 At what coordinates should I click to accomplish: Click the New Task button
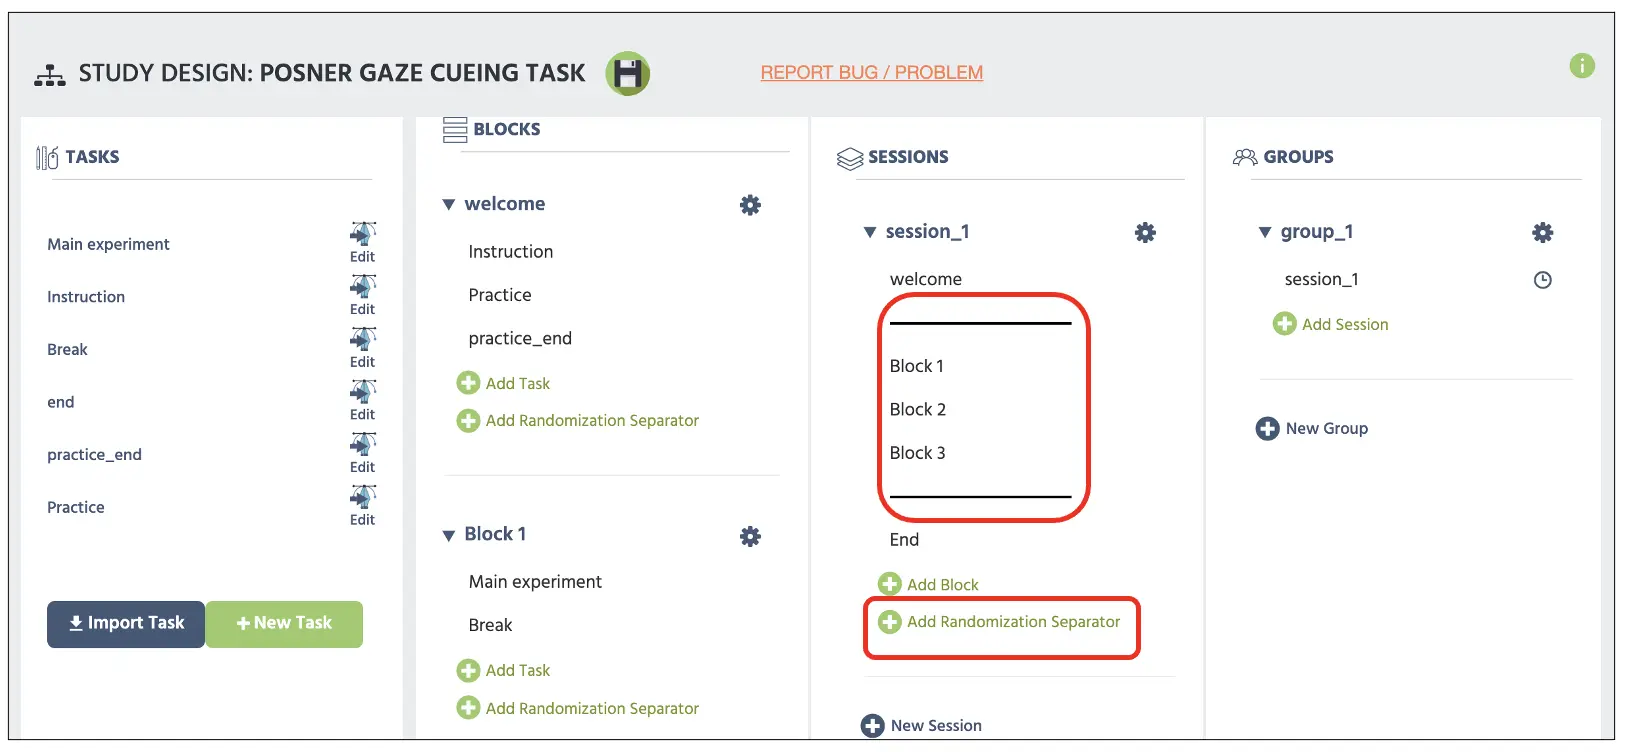point(284,624)
